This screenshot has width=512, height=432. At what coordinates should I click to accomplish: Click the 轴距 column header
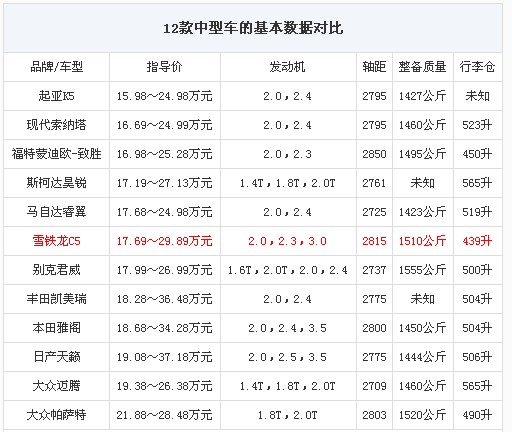coord(374,67)
